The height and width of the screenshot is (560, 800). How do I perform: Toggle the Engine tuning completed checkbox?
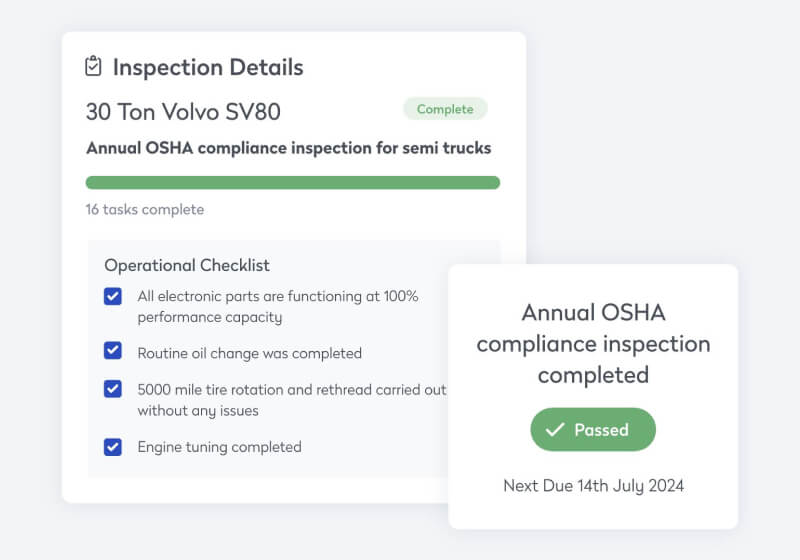[x=113, y=447]
